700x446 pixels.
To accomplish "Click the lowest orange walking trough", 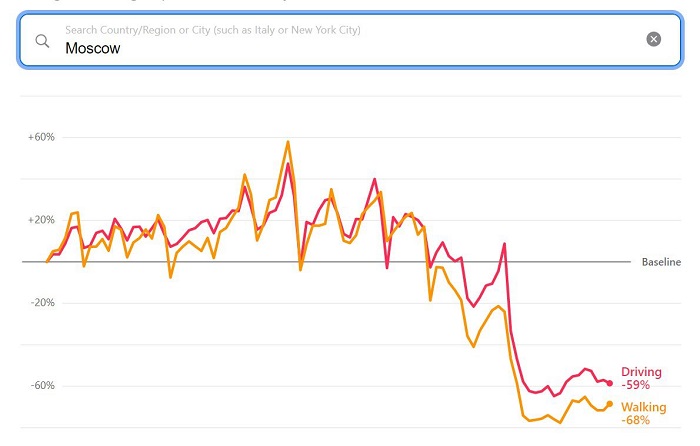I will click(x=560, y=422).
